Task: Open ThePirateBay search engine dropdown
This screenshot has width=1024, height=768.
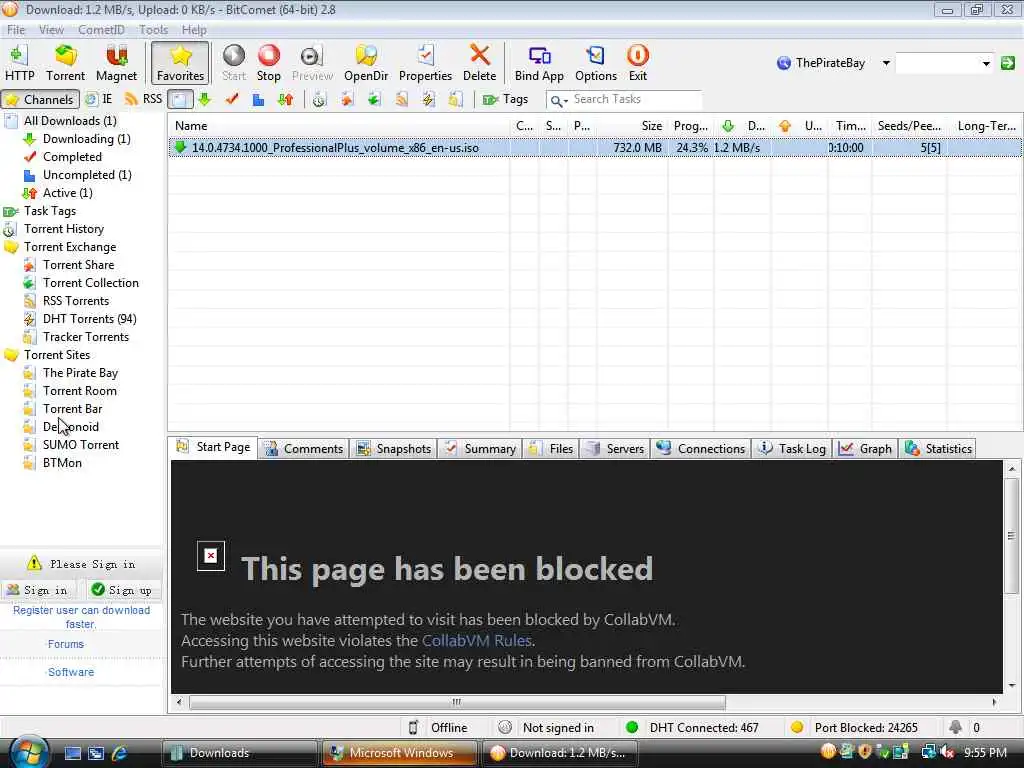Action: pos(886,63)
